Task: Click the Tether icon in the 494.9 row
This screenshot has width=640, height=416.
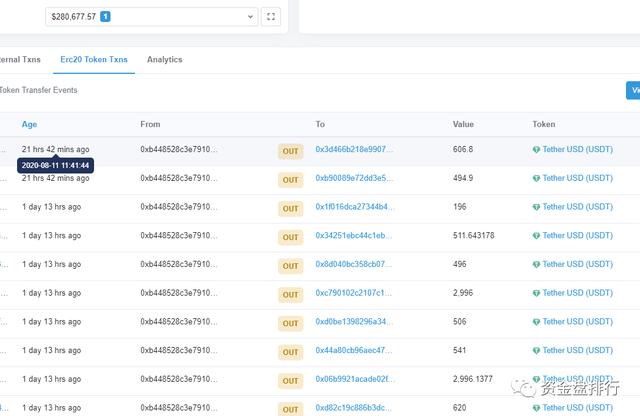Action: tap(536, 179)
